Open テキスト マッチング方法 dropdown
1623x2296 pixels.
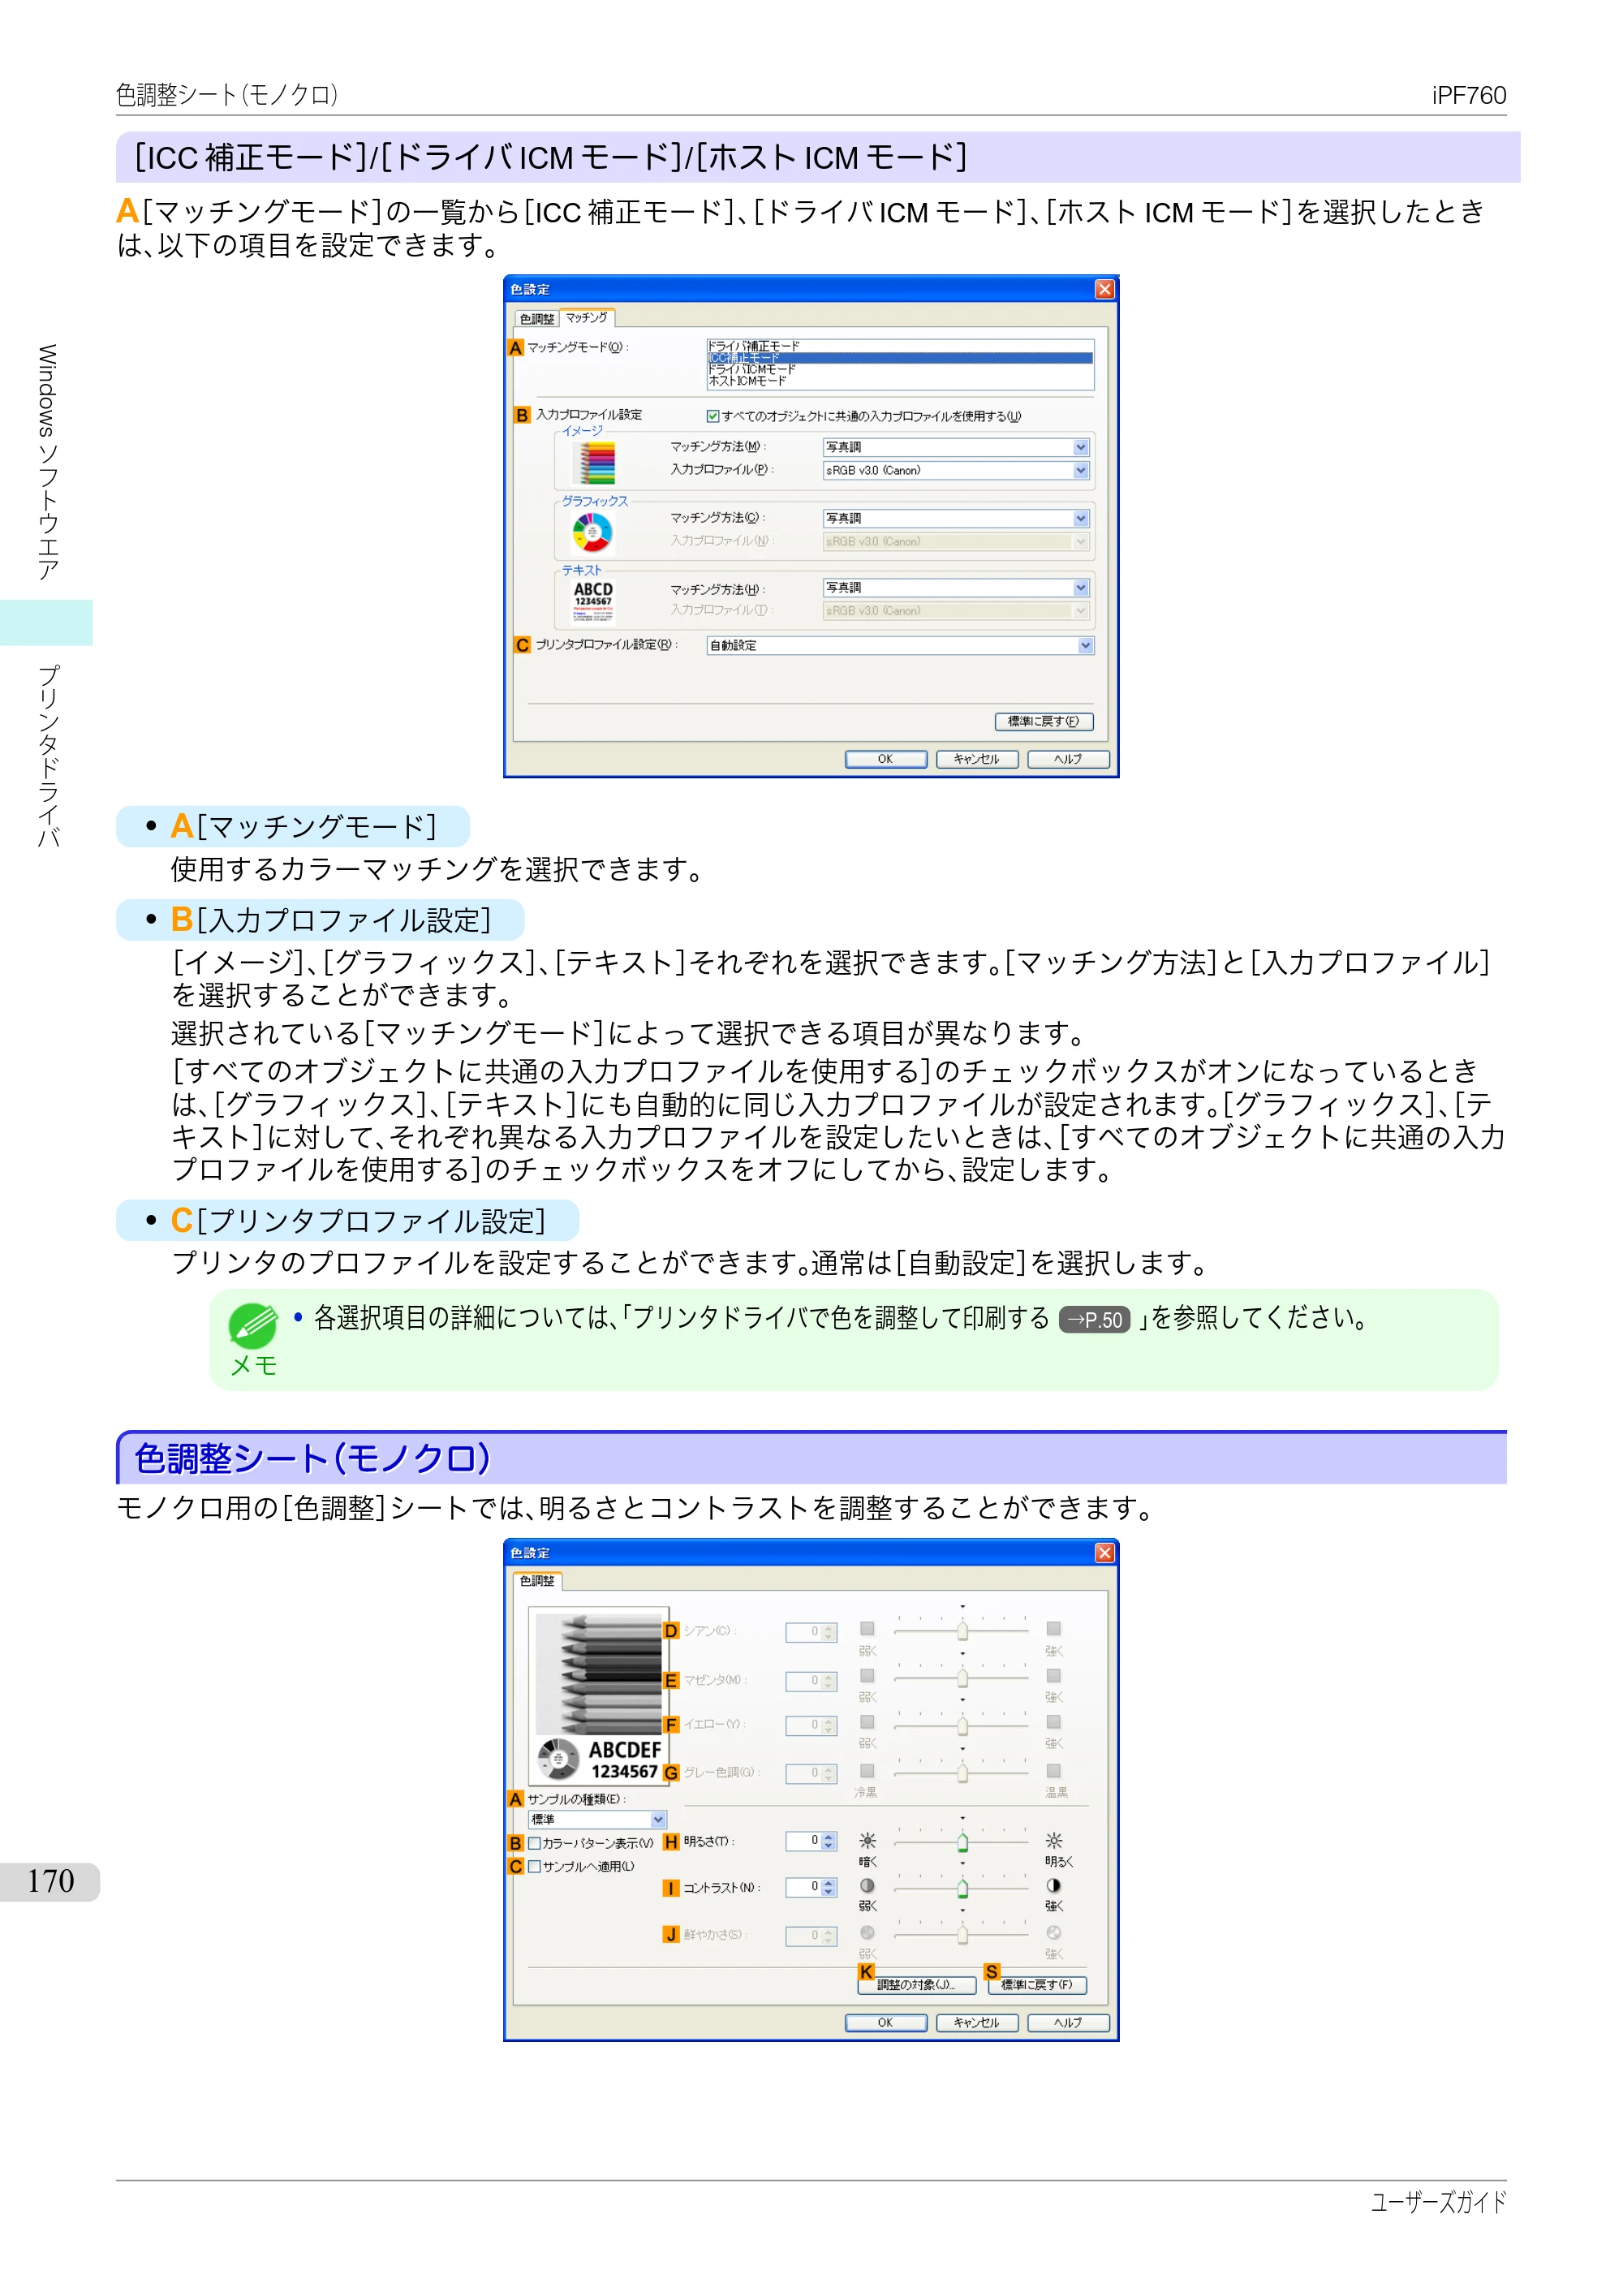pyautogui.click(x=956, y=588)
